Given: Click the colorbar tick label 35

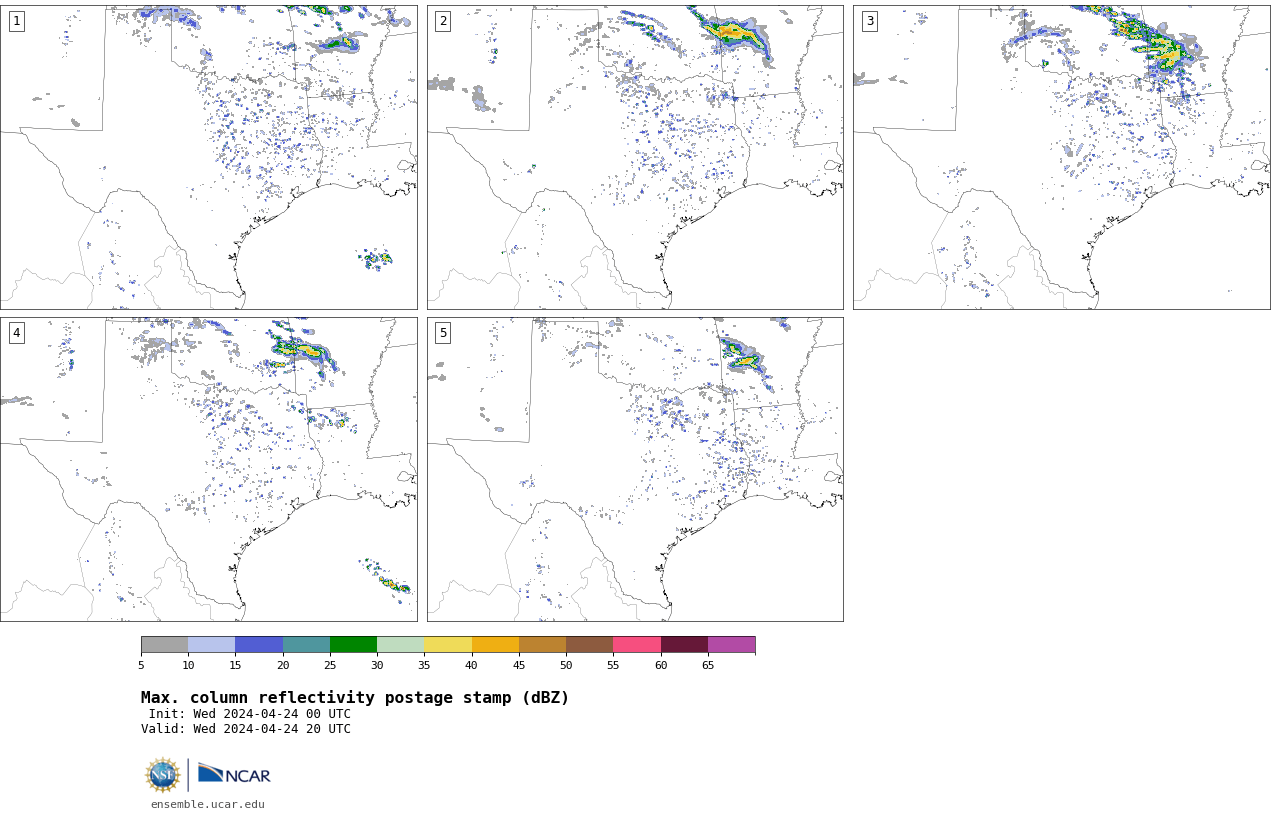Looking at the screenshot, I should tap(424, 665).
